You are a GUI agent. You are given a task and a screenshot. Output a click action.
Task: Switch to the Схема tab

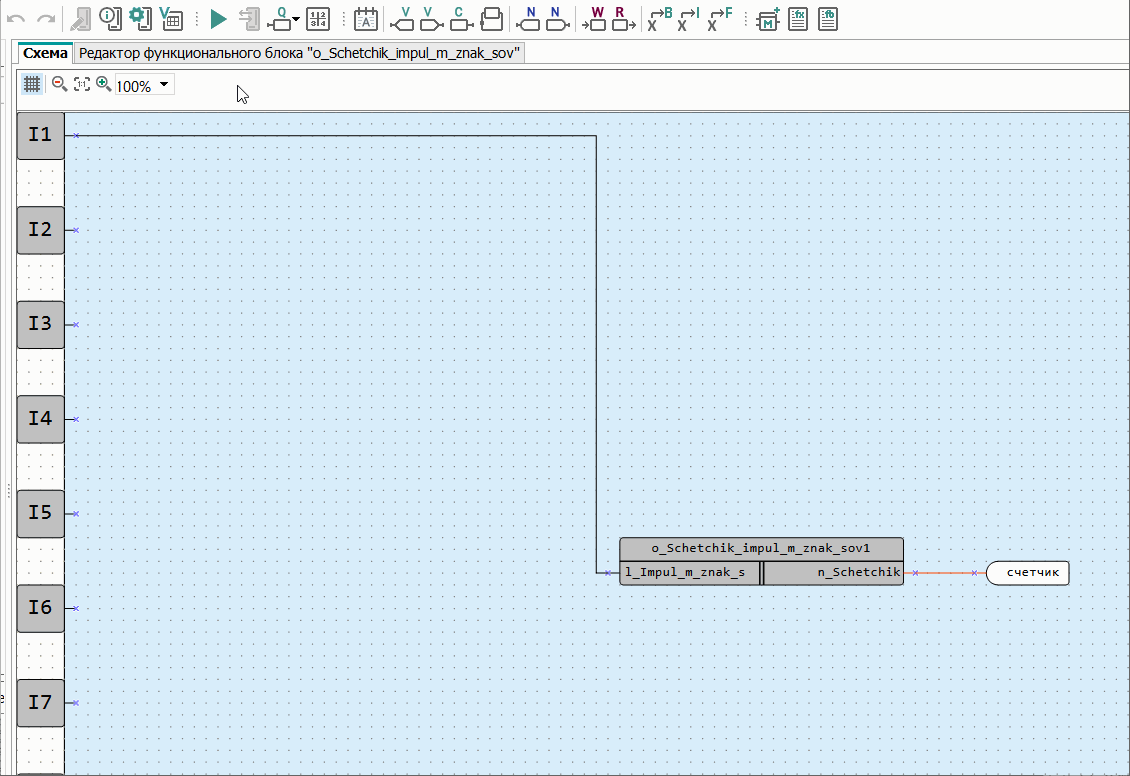tap(45, 53)
